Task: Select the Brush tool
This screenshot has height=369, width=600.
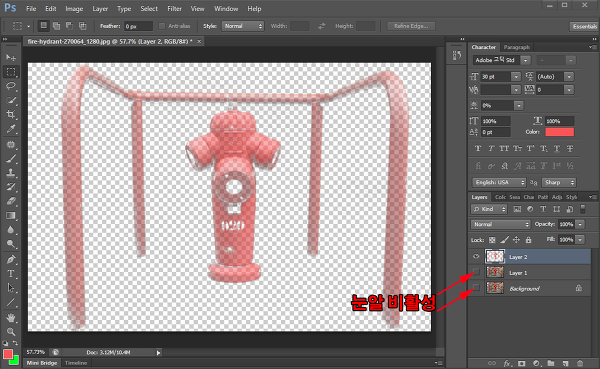Action: tap(10, 159)
